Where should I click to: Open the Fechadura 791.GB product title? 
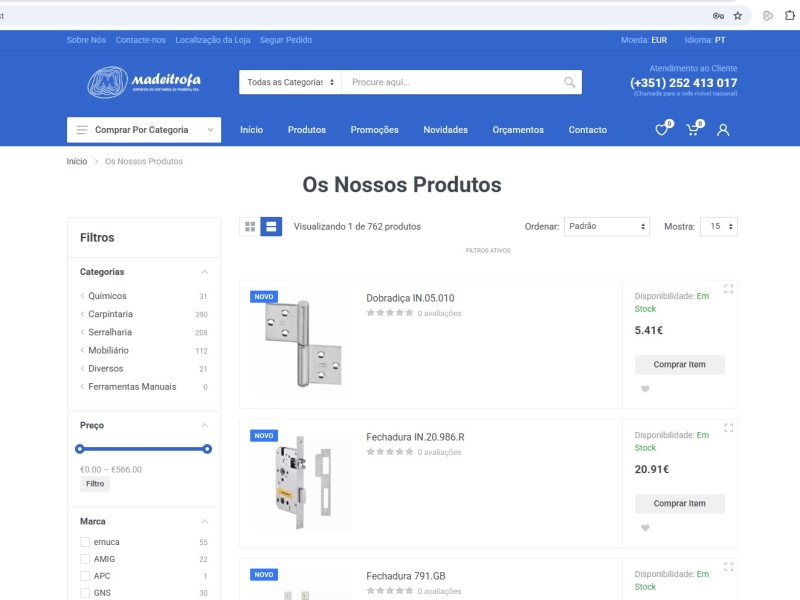tap(406, 576)
